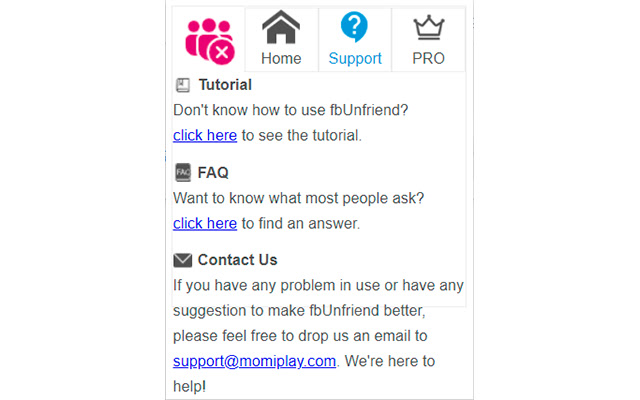Open the tutorial 'click here' link
Viewport: 640px width, 400px height.
click(x=205, y=135)
